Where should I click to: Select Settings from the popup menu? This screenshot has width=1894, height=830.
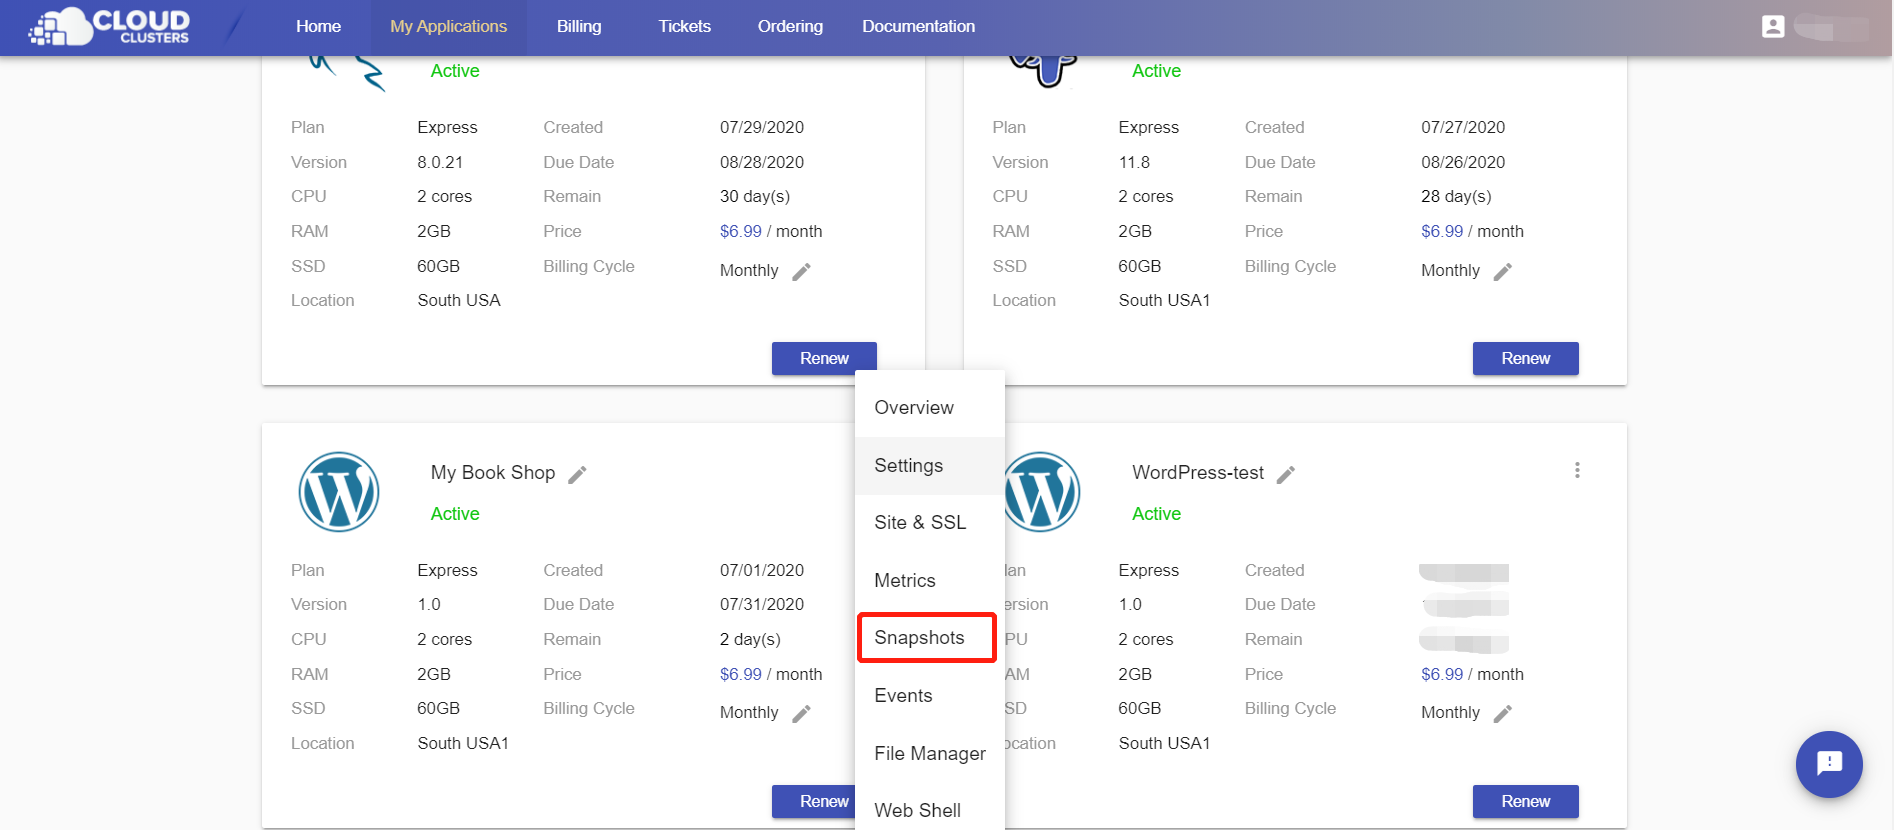(930, 466)
